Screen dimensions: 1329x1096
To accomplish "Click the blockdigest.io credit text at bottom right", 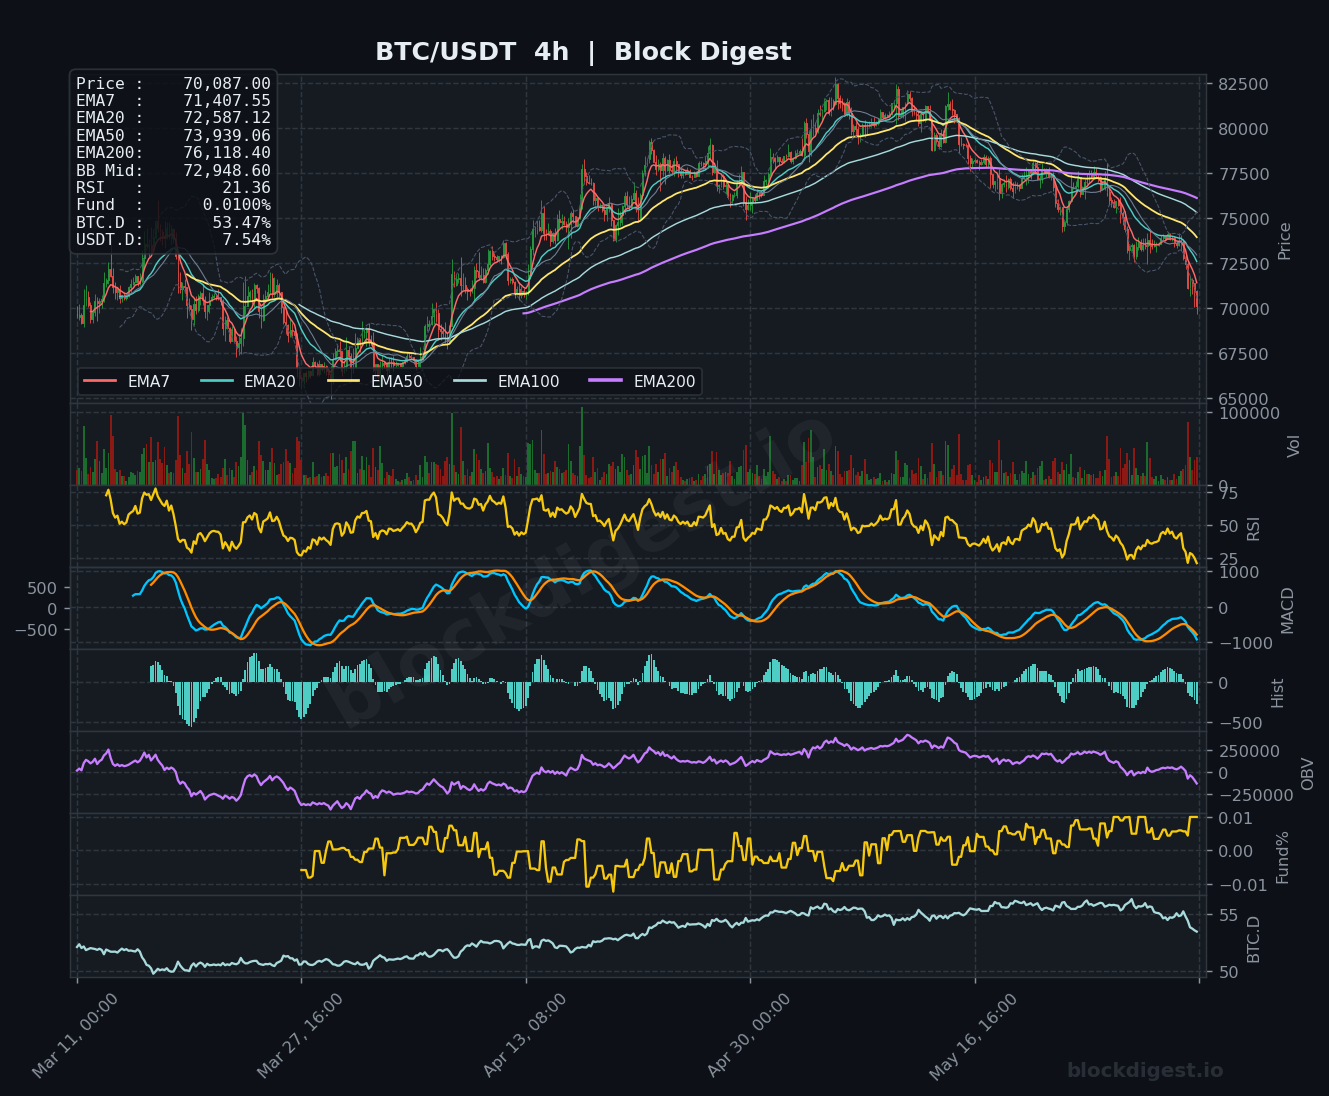I will point(1145,1070).
